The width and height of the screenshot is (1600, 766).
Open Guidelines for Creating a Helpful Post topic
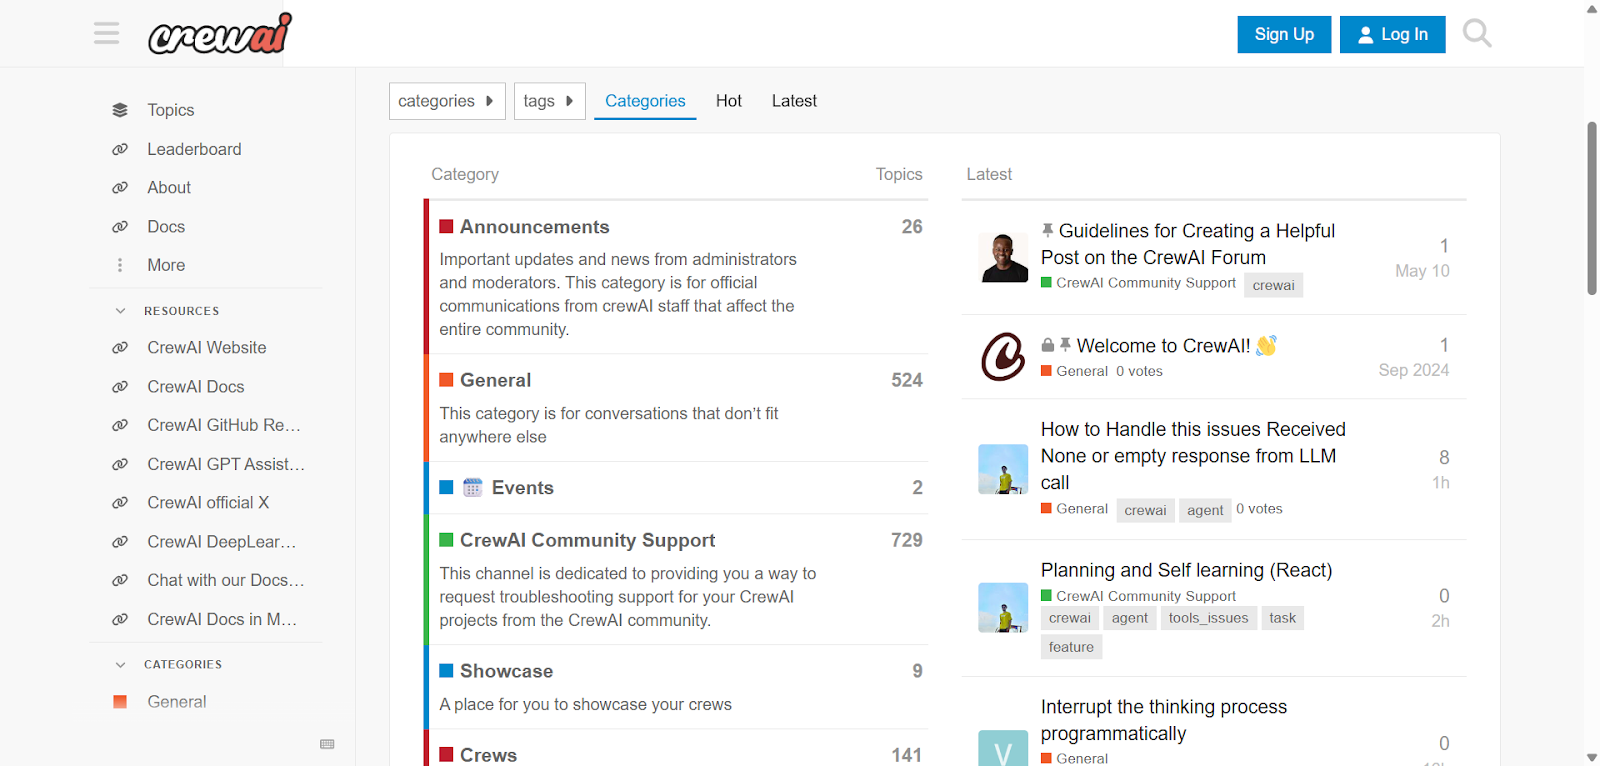[1188, 244]
